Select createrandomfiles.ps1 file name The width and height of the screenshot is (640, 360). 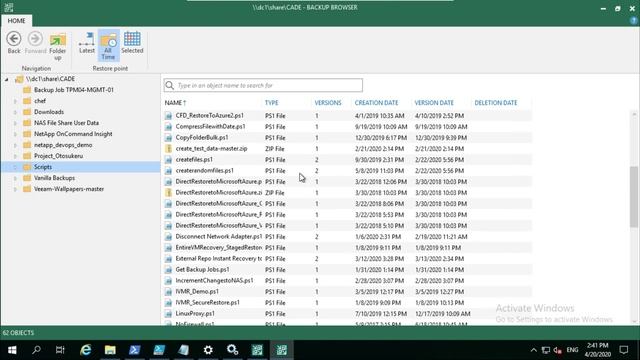point(204,171)
